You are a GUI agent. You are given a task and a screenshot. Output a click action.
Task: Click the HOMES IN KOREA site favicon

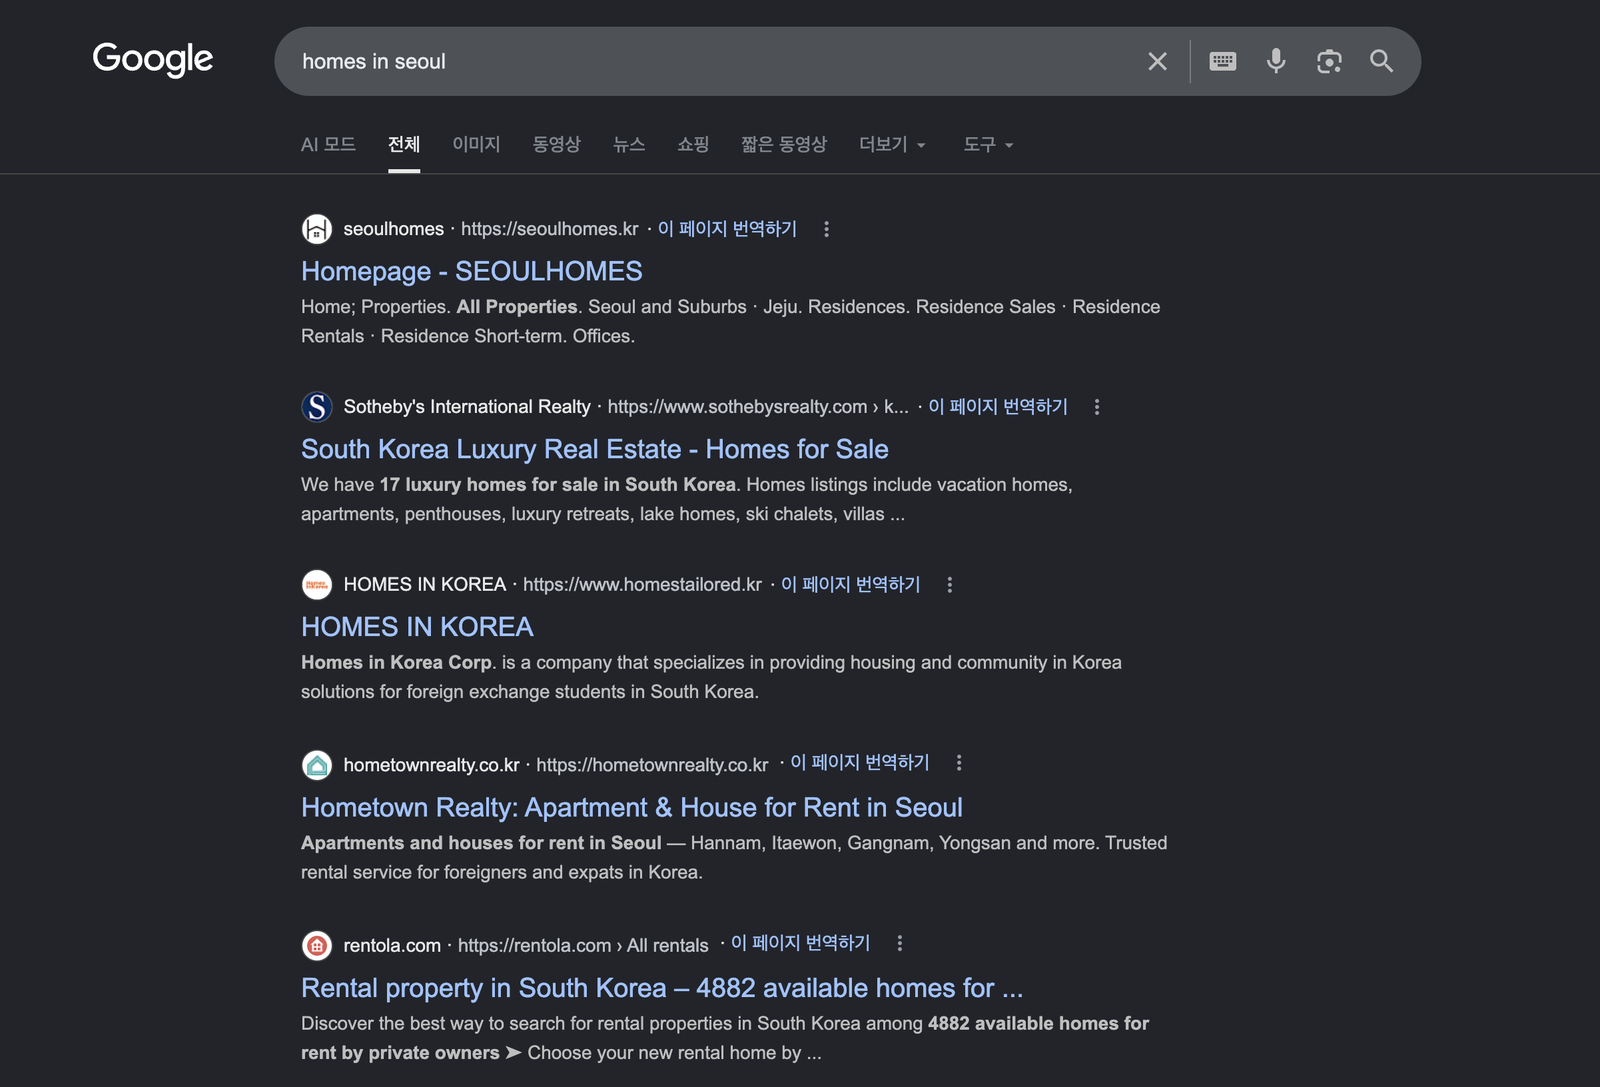[317, 585]
